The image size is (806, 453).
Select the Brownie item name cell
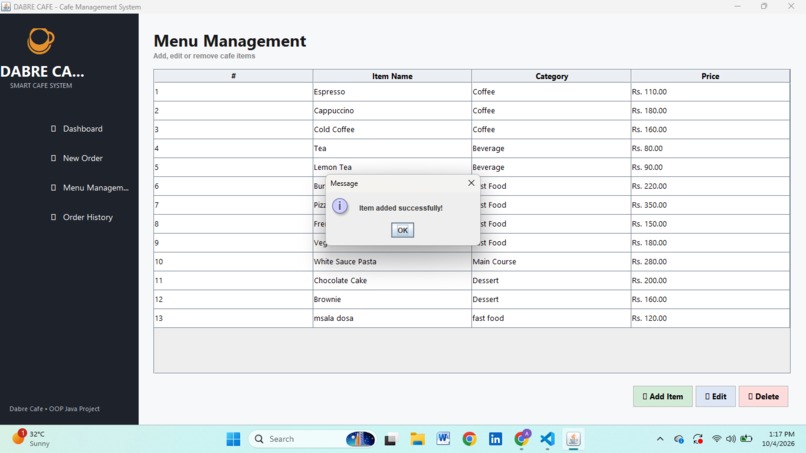click(392, 299)
